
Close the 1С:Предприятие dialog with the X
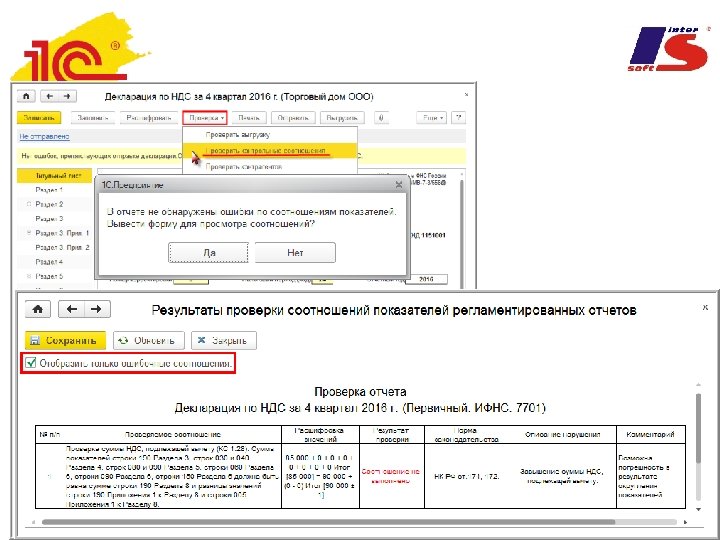pyautogui.click(x=399, y=185)
